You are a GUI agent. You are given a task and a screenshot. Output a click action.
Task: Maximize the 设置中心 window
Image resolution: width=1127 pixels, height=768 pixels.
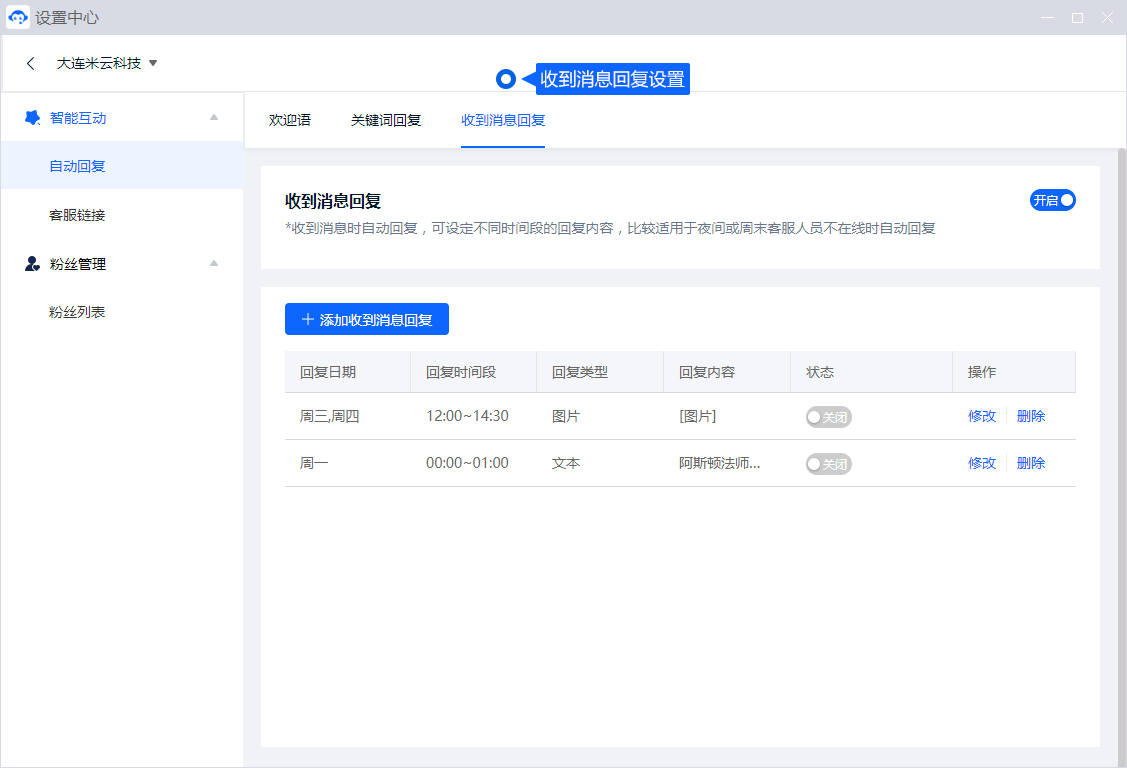[x=1077, y=18]
